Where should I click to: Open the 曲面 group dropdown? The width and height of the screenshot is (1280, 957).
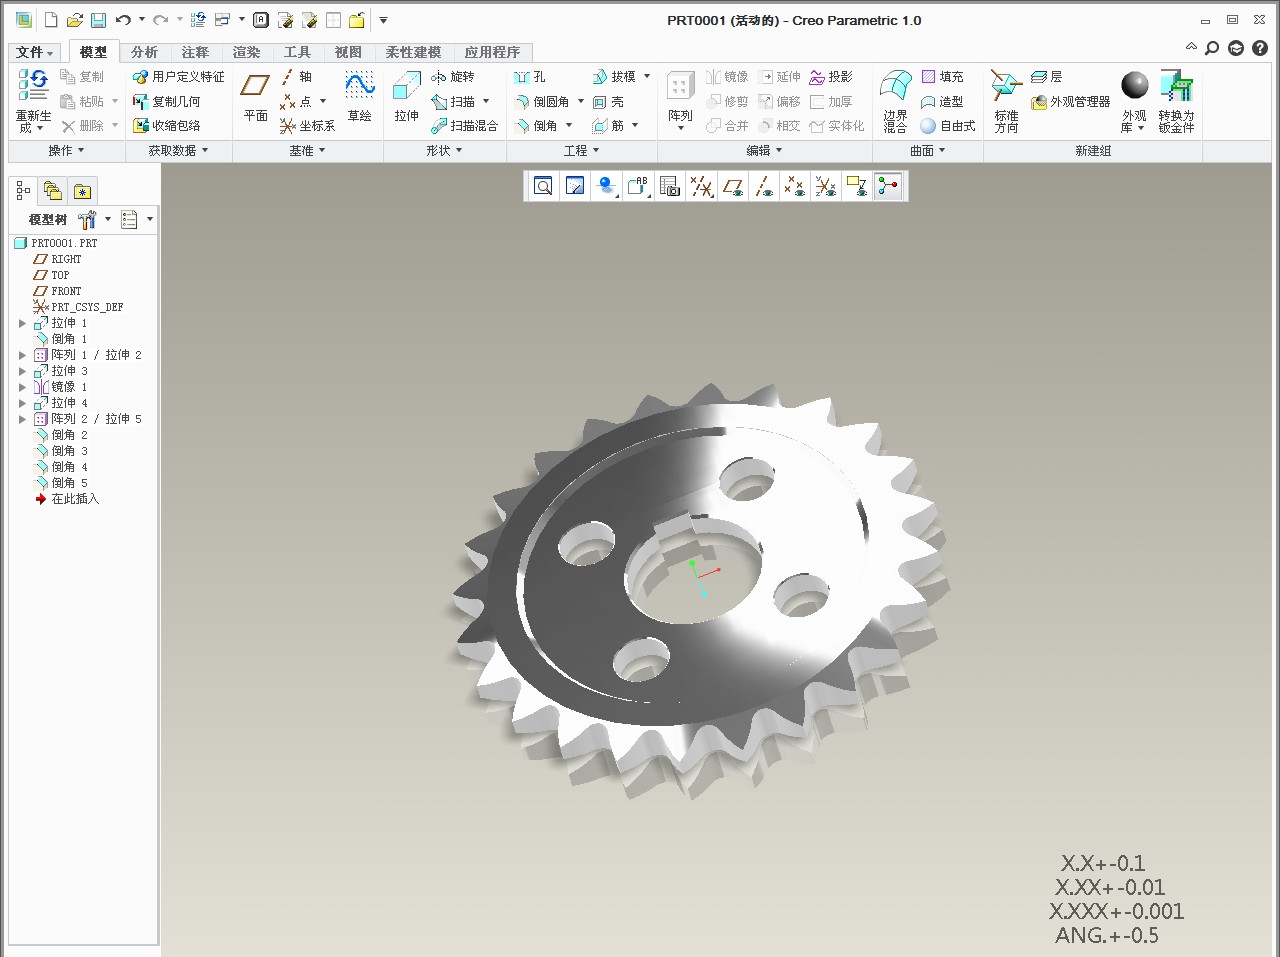[x=928, y=151]
